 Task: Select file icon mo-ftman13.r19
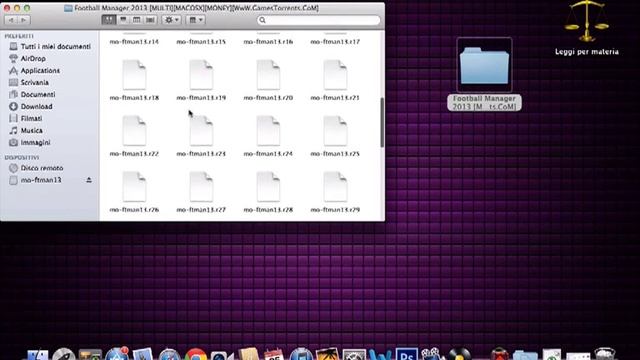pyautogui.click(x=201, y=75)
